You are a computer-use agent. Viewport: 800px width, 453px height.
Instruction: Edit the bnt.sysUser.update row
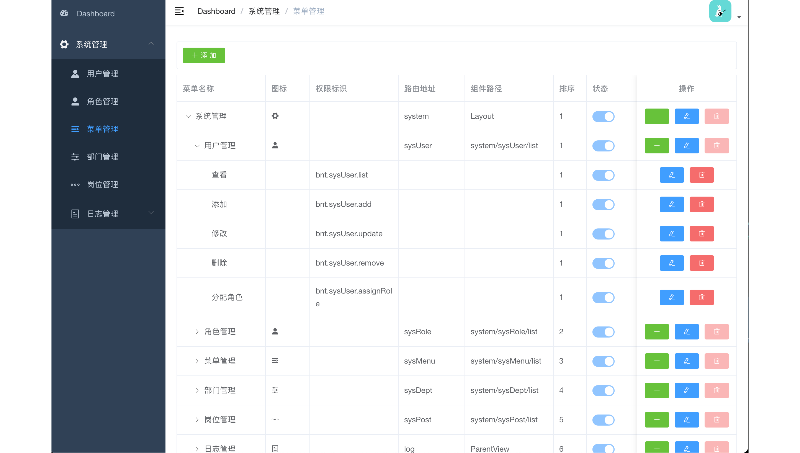(x=671, y=234)
